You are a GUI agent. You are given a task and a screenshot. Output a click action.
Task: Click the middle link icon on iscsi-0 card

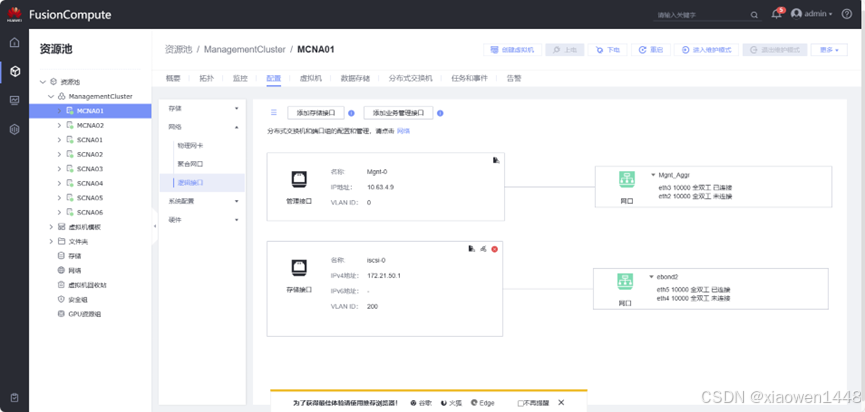click(x=483, y=249)
